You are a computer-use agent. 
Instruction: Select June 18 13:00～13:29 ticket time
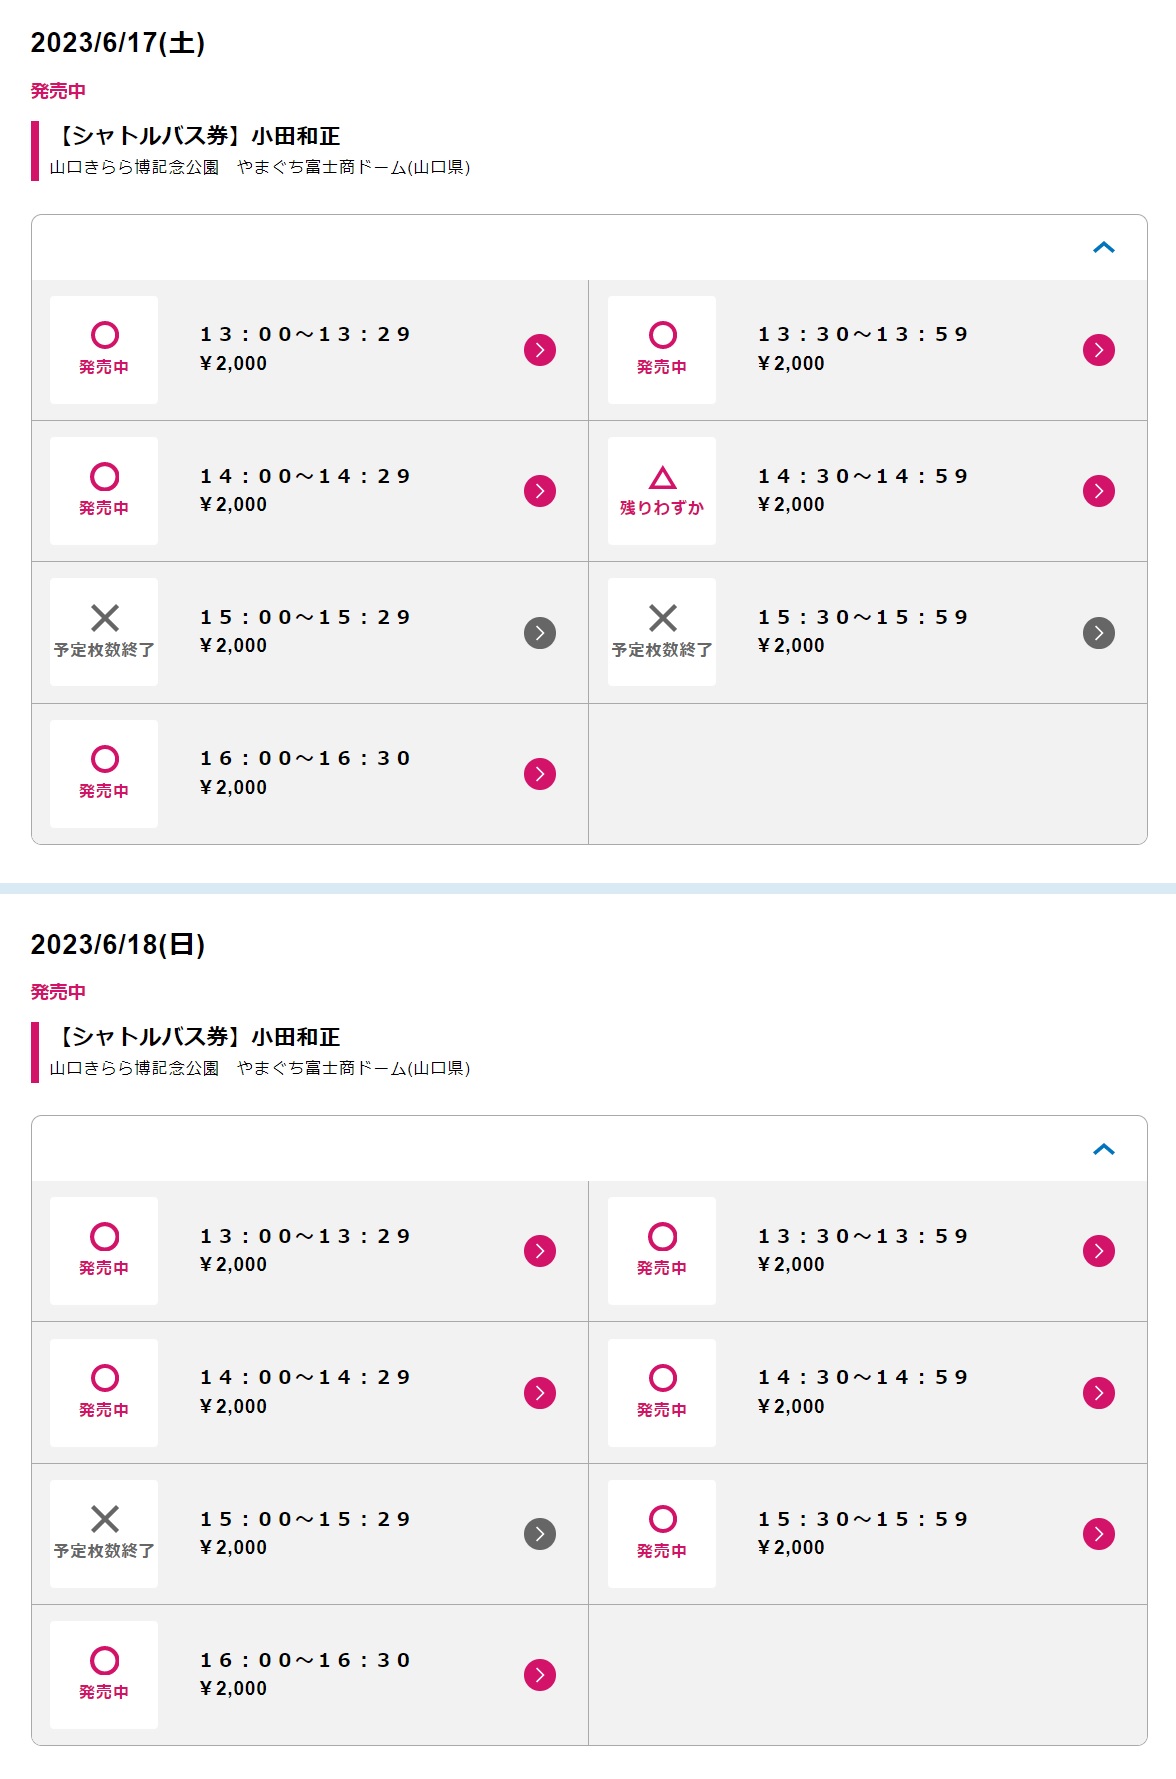point(305,1236)
